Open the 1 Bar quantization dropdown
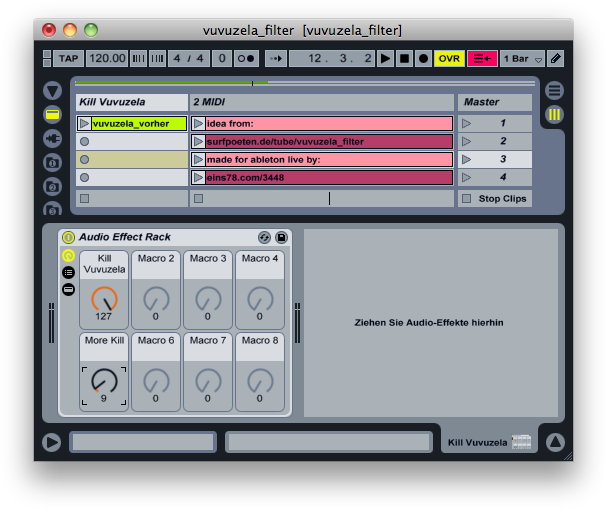The width and height of the screenshot is (606, 509). point(522,59)
